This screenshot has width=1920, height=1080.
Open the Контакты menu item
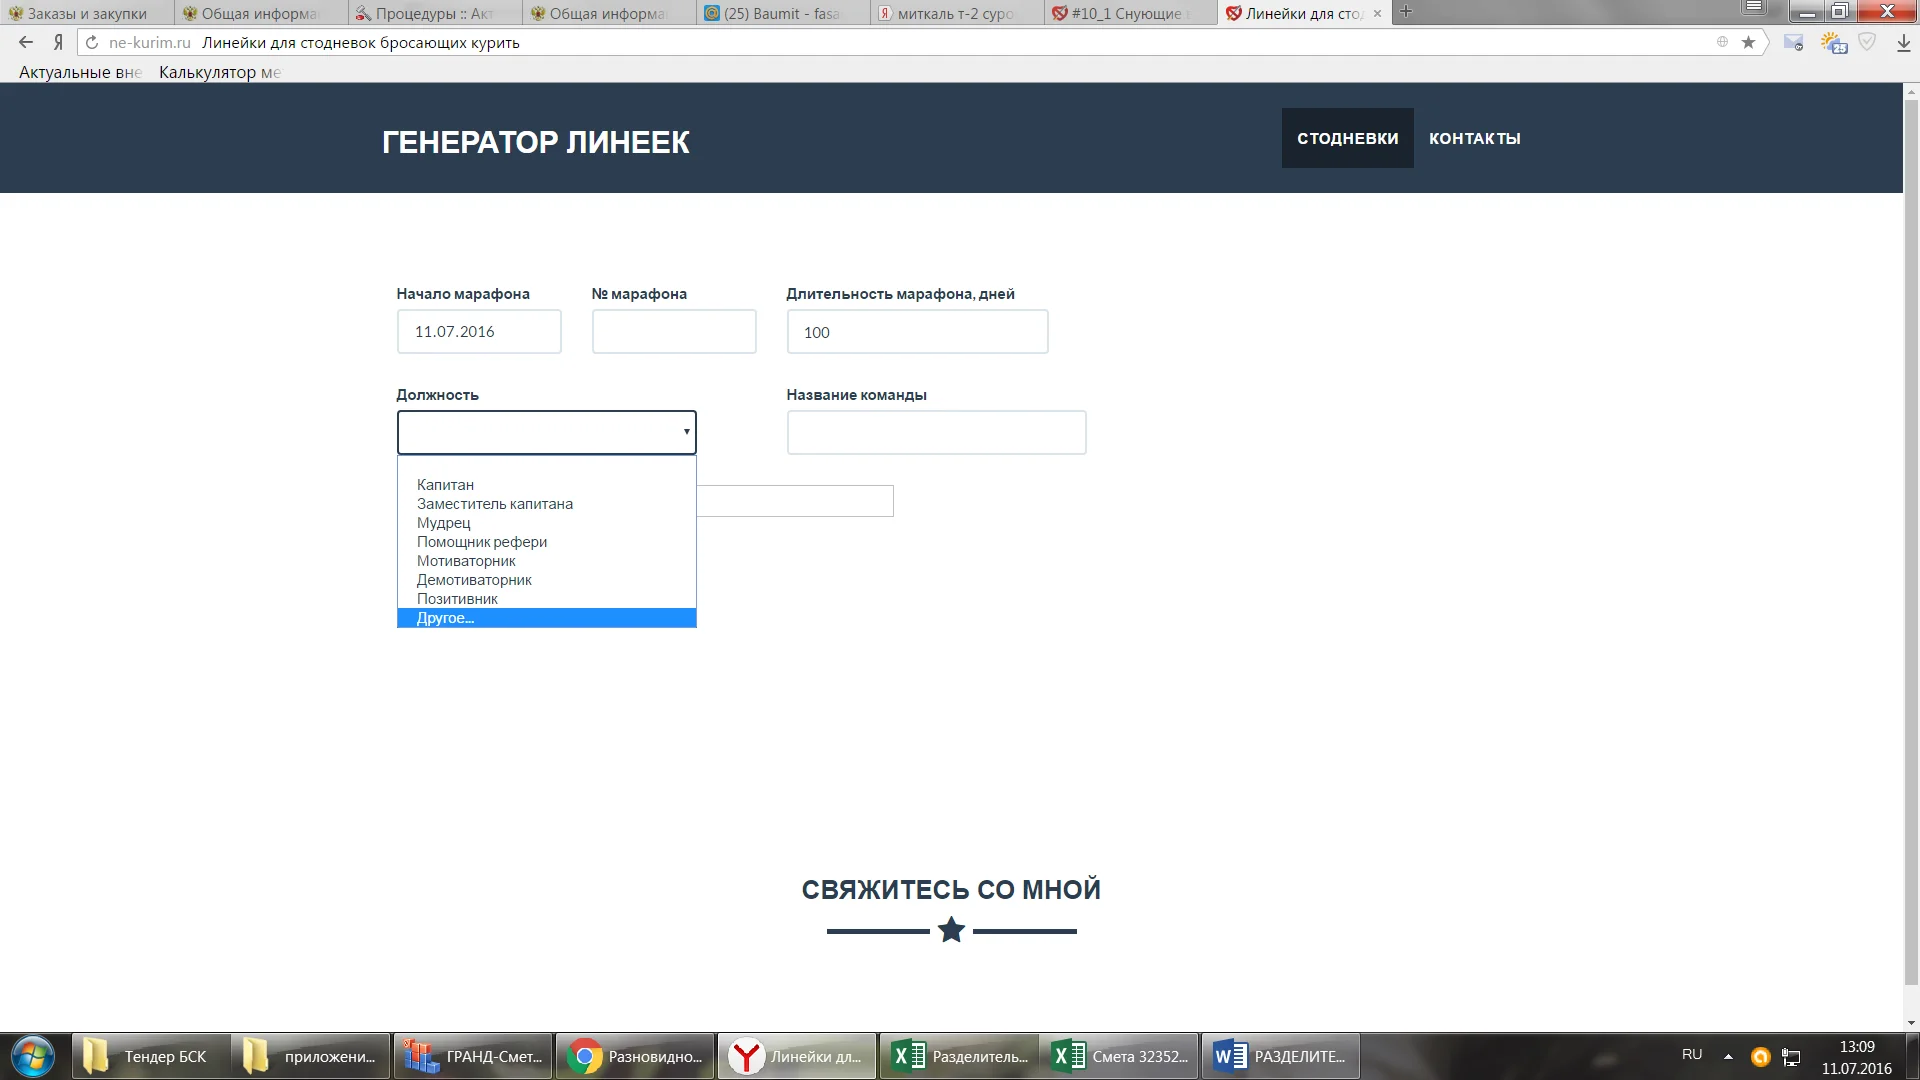[1474, 138]
